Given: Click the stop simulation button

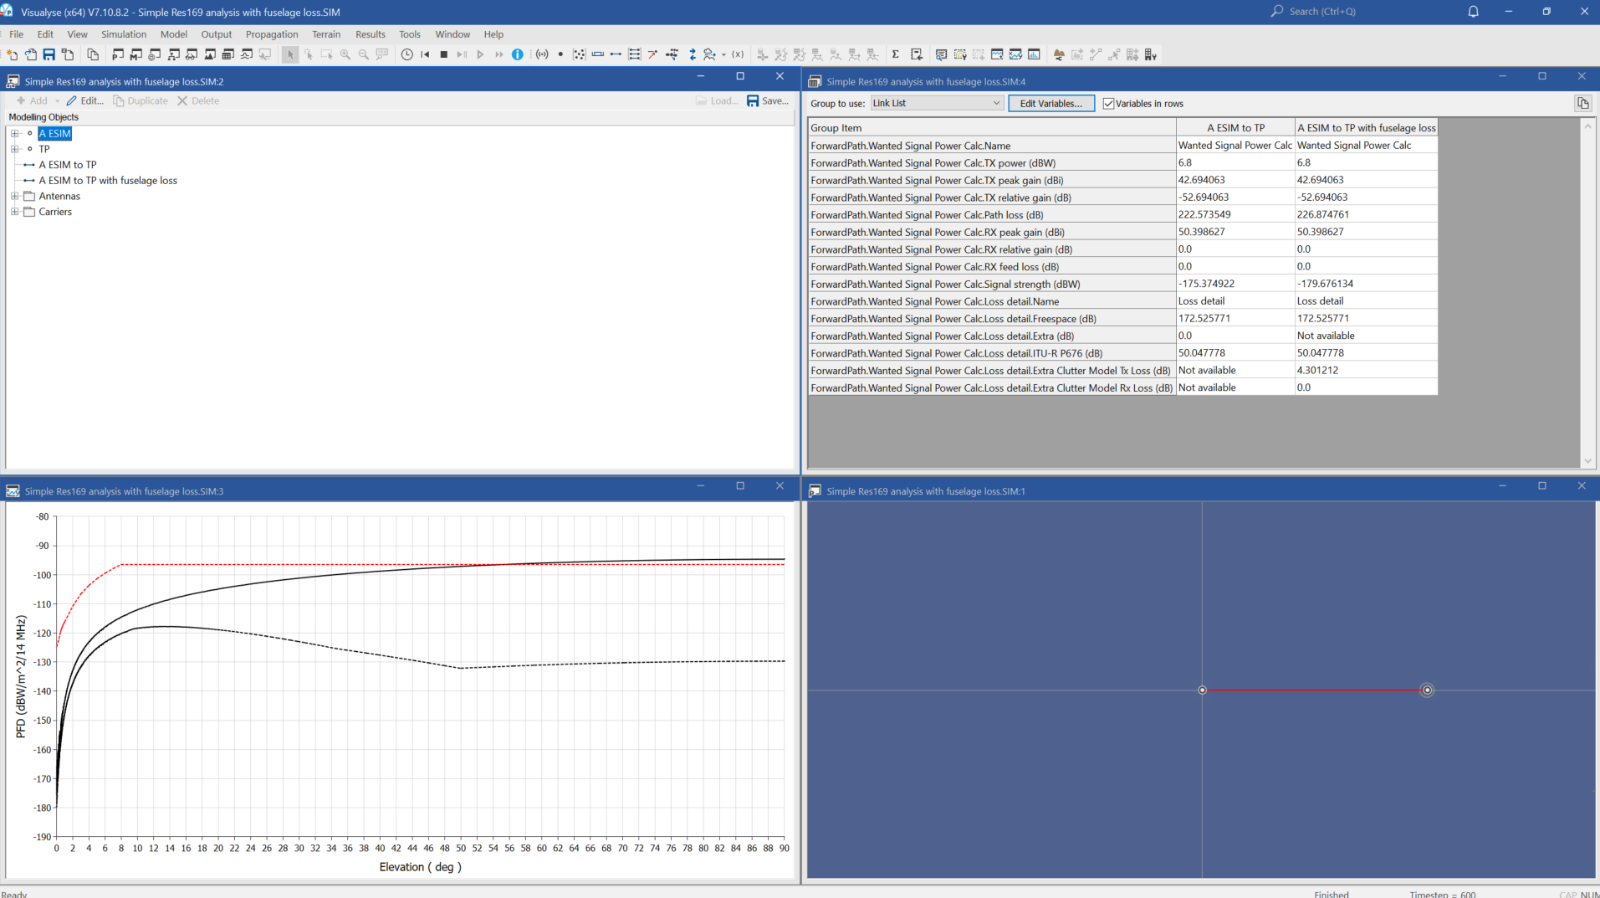Looking at the screenshot, I should 444,55.
